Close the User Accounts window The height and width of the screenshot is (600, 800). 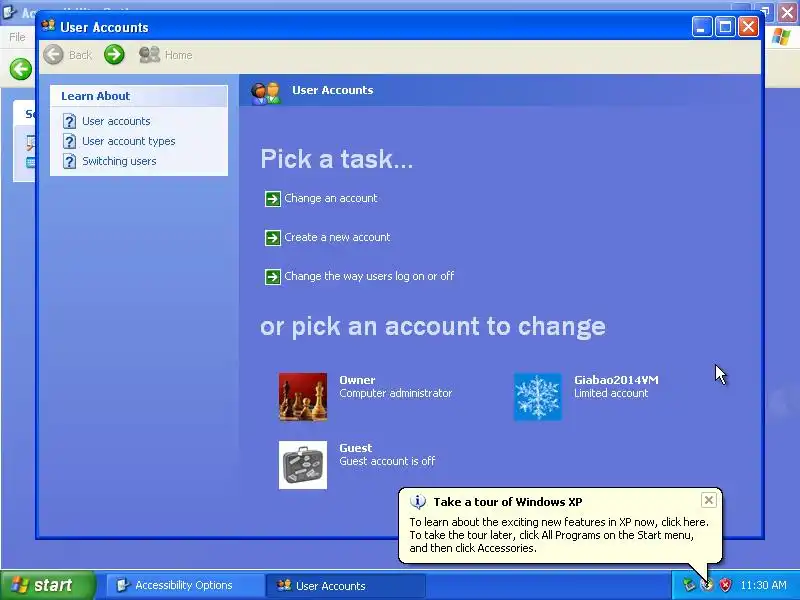[x=748, y=27]
